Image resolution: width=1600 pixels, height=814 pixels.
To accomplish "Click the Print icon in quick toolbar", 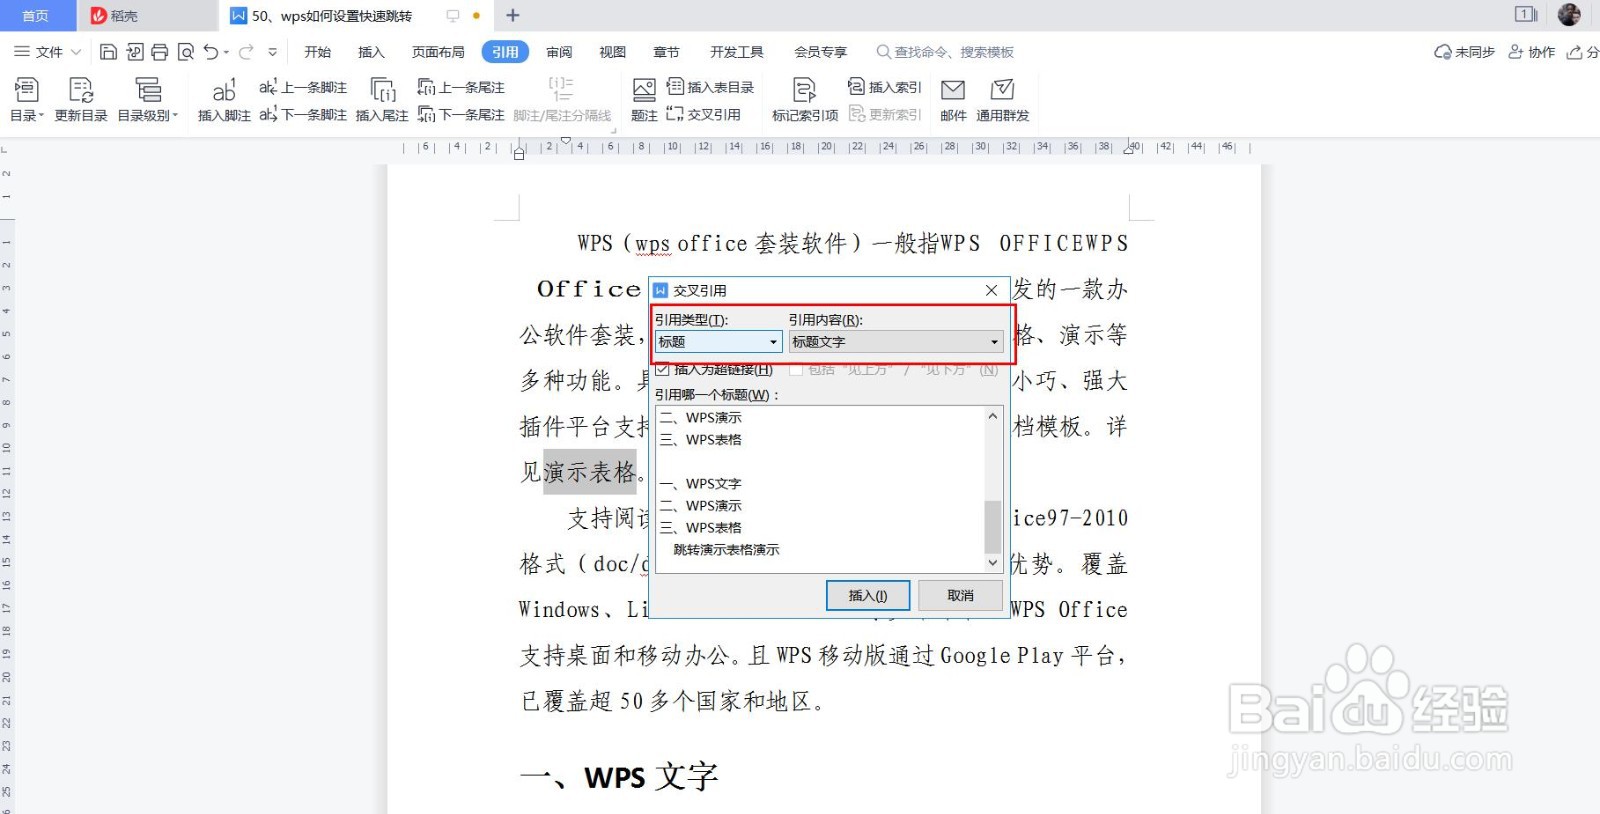I will coord(160,52).
